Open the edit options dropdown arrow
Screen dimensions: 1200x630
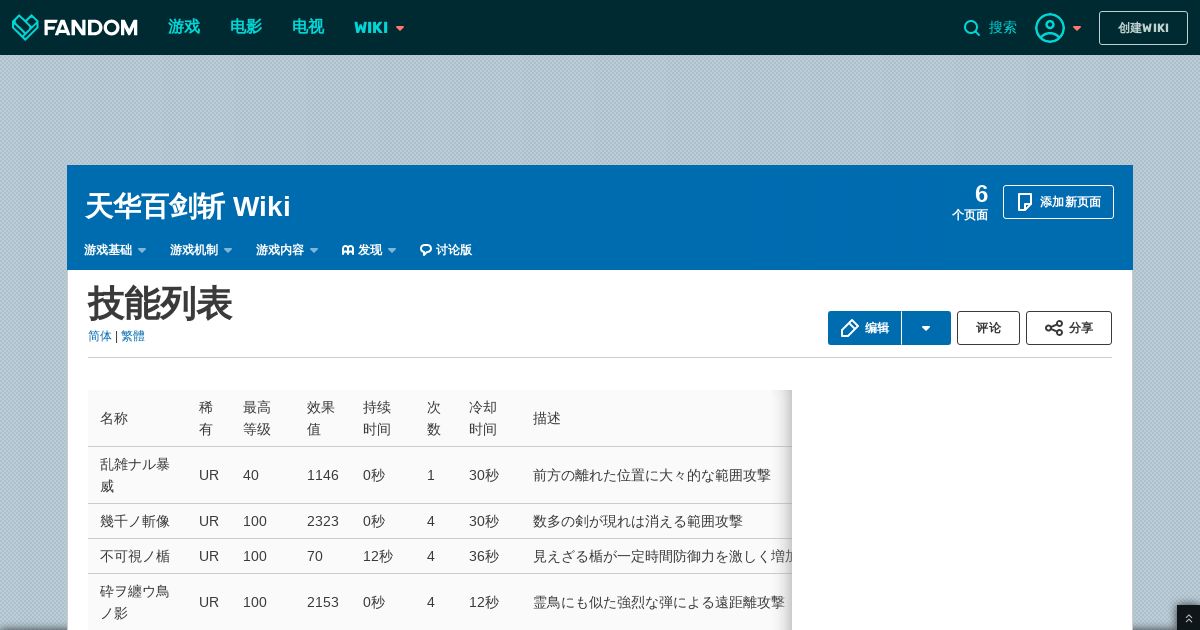(926, 328)
